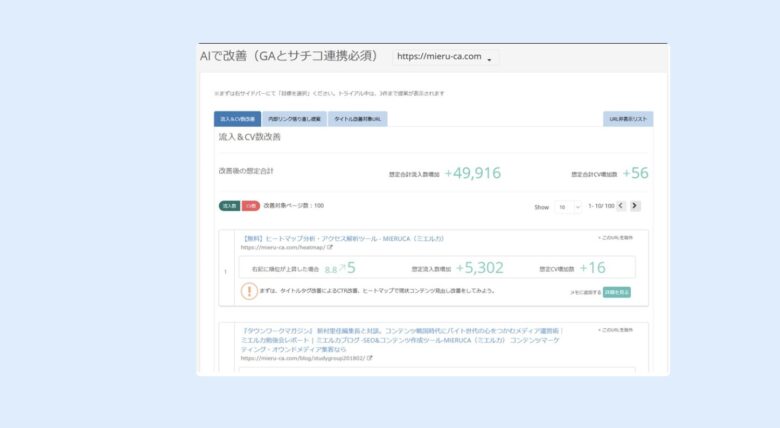
Task: Toggle the green 流入数 filter pill
Action: [x=229, y=206]
